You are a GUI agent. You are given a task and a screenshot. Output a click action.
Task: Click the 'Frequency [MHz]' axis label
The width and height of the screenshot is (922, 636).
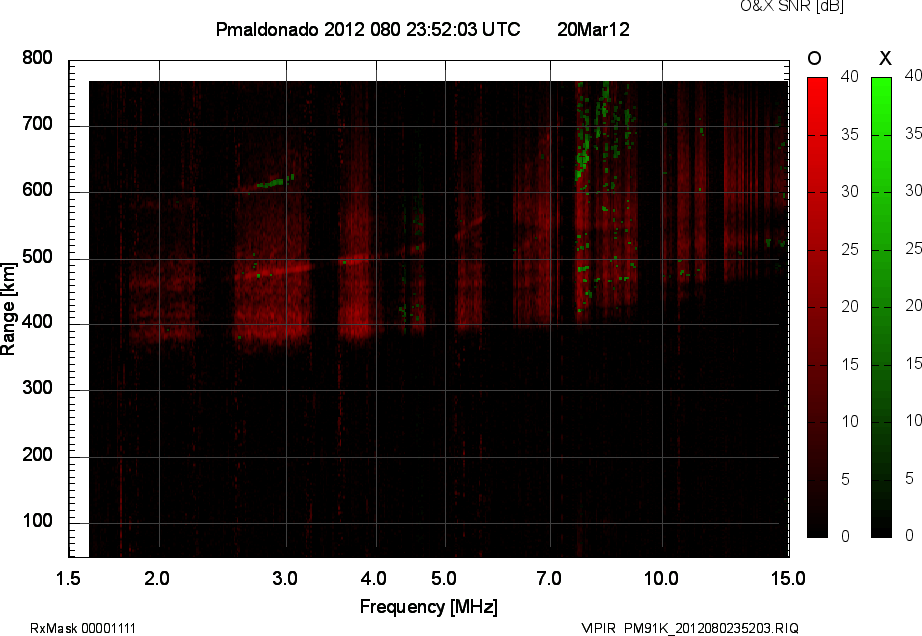pyautogui.click(x=429, y=607)
